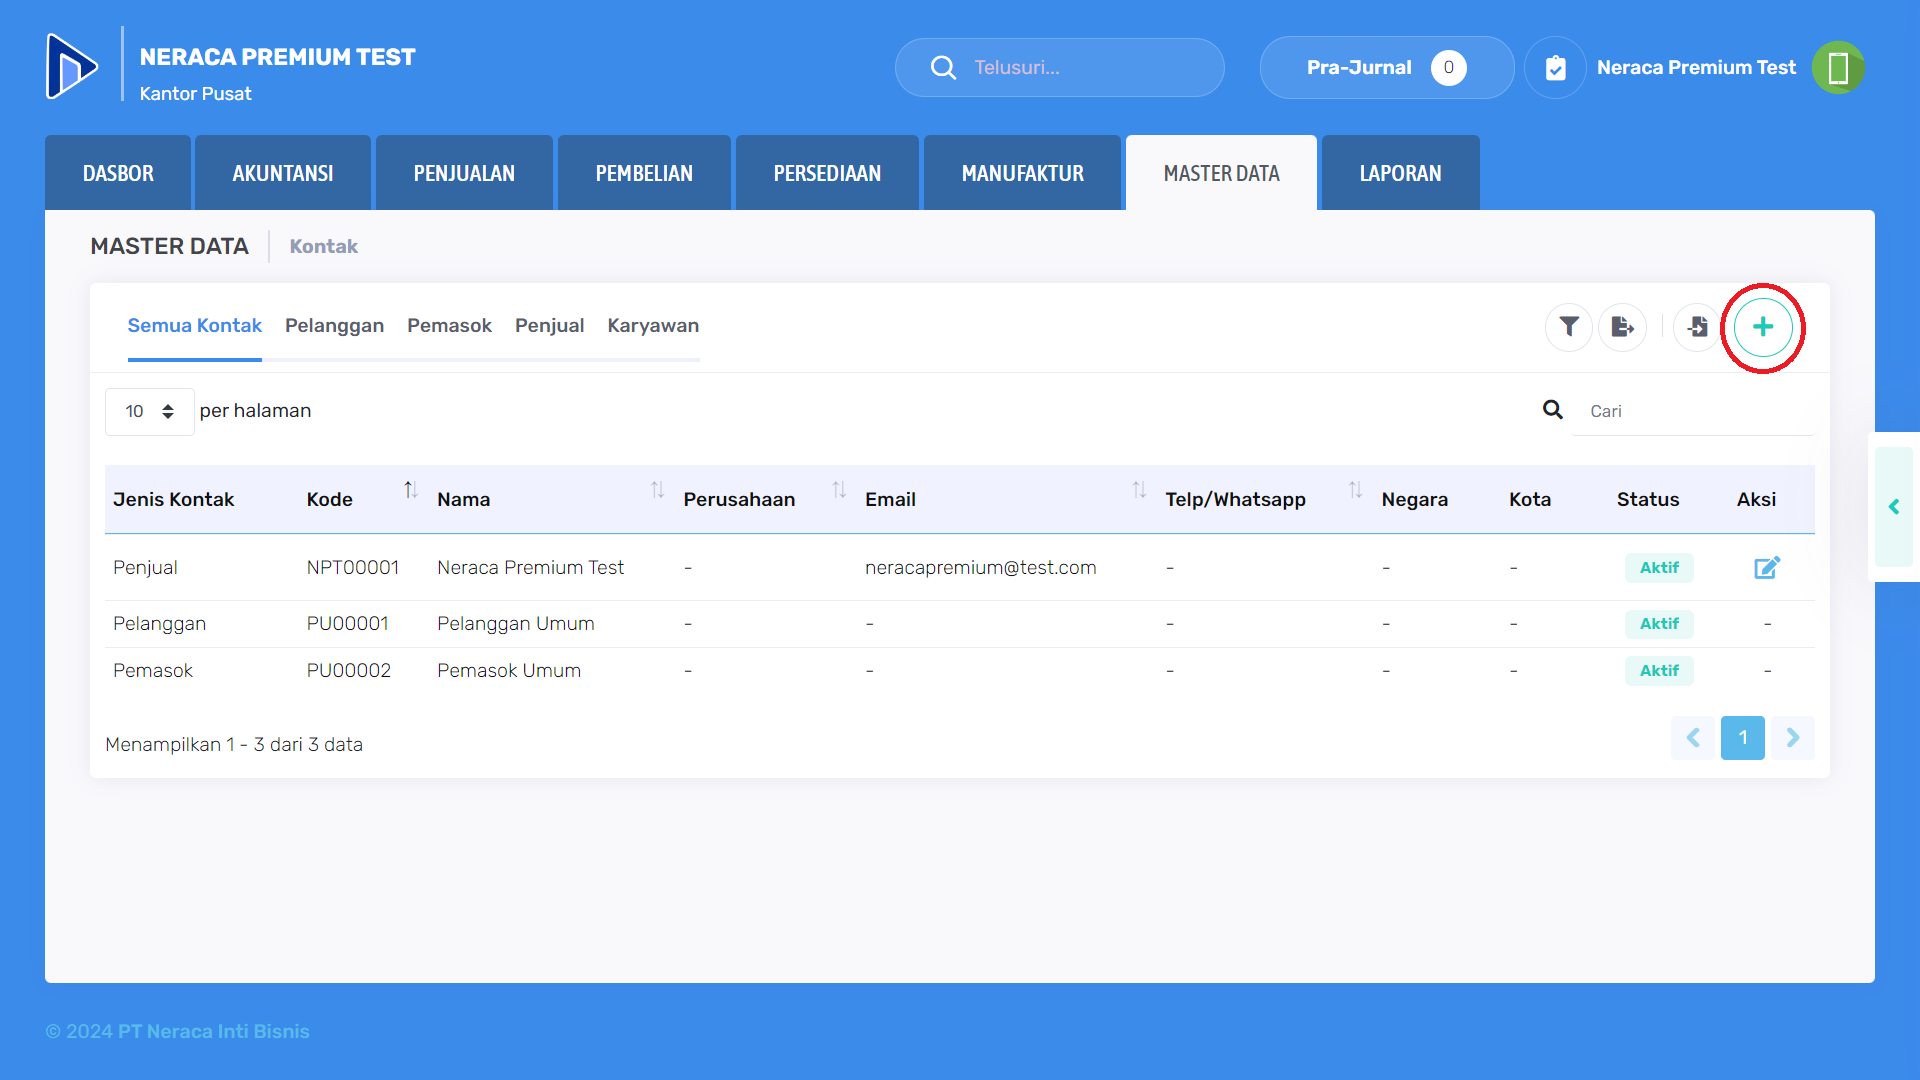
Task: Click the Neraca Premium Test account name
Action: (1696, 67)
